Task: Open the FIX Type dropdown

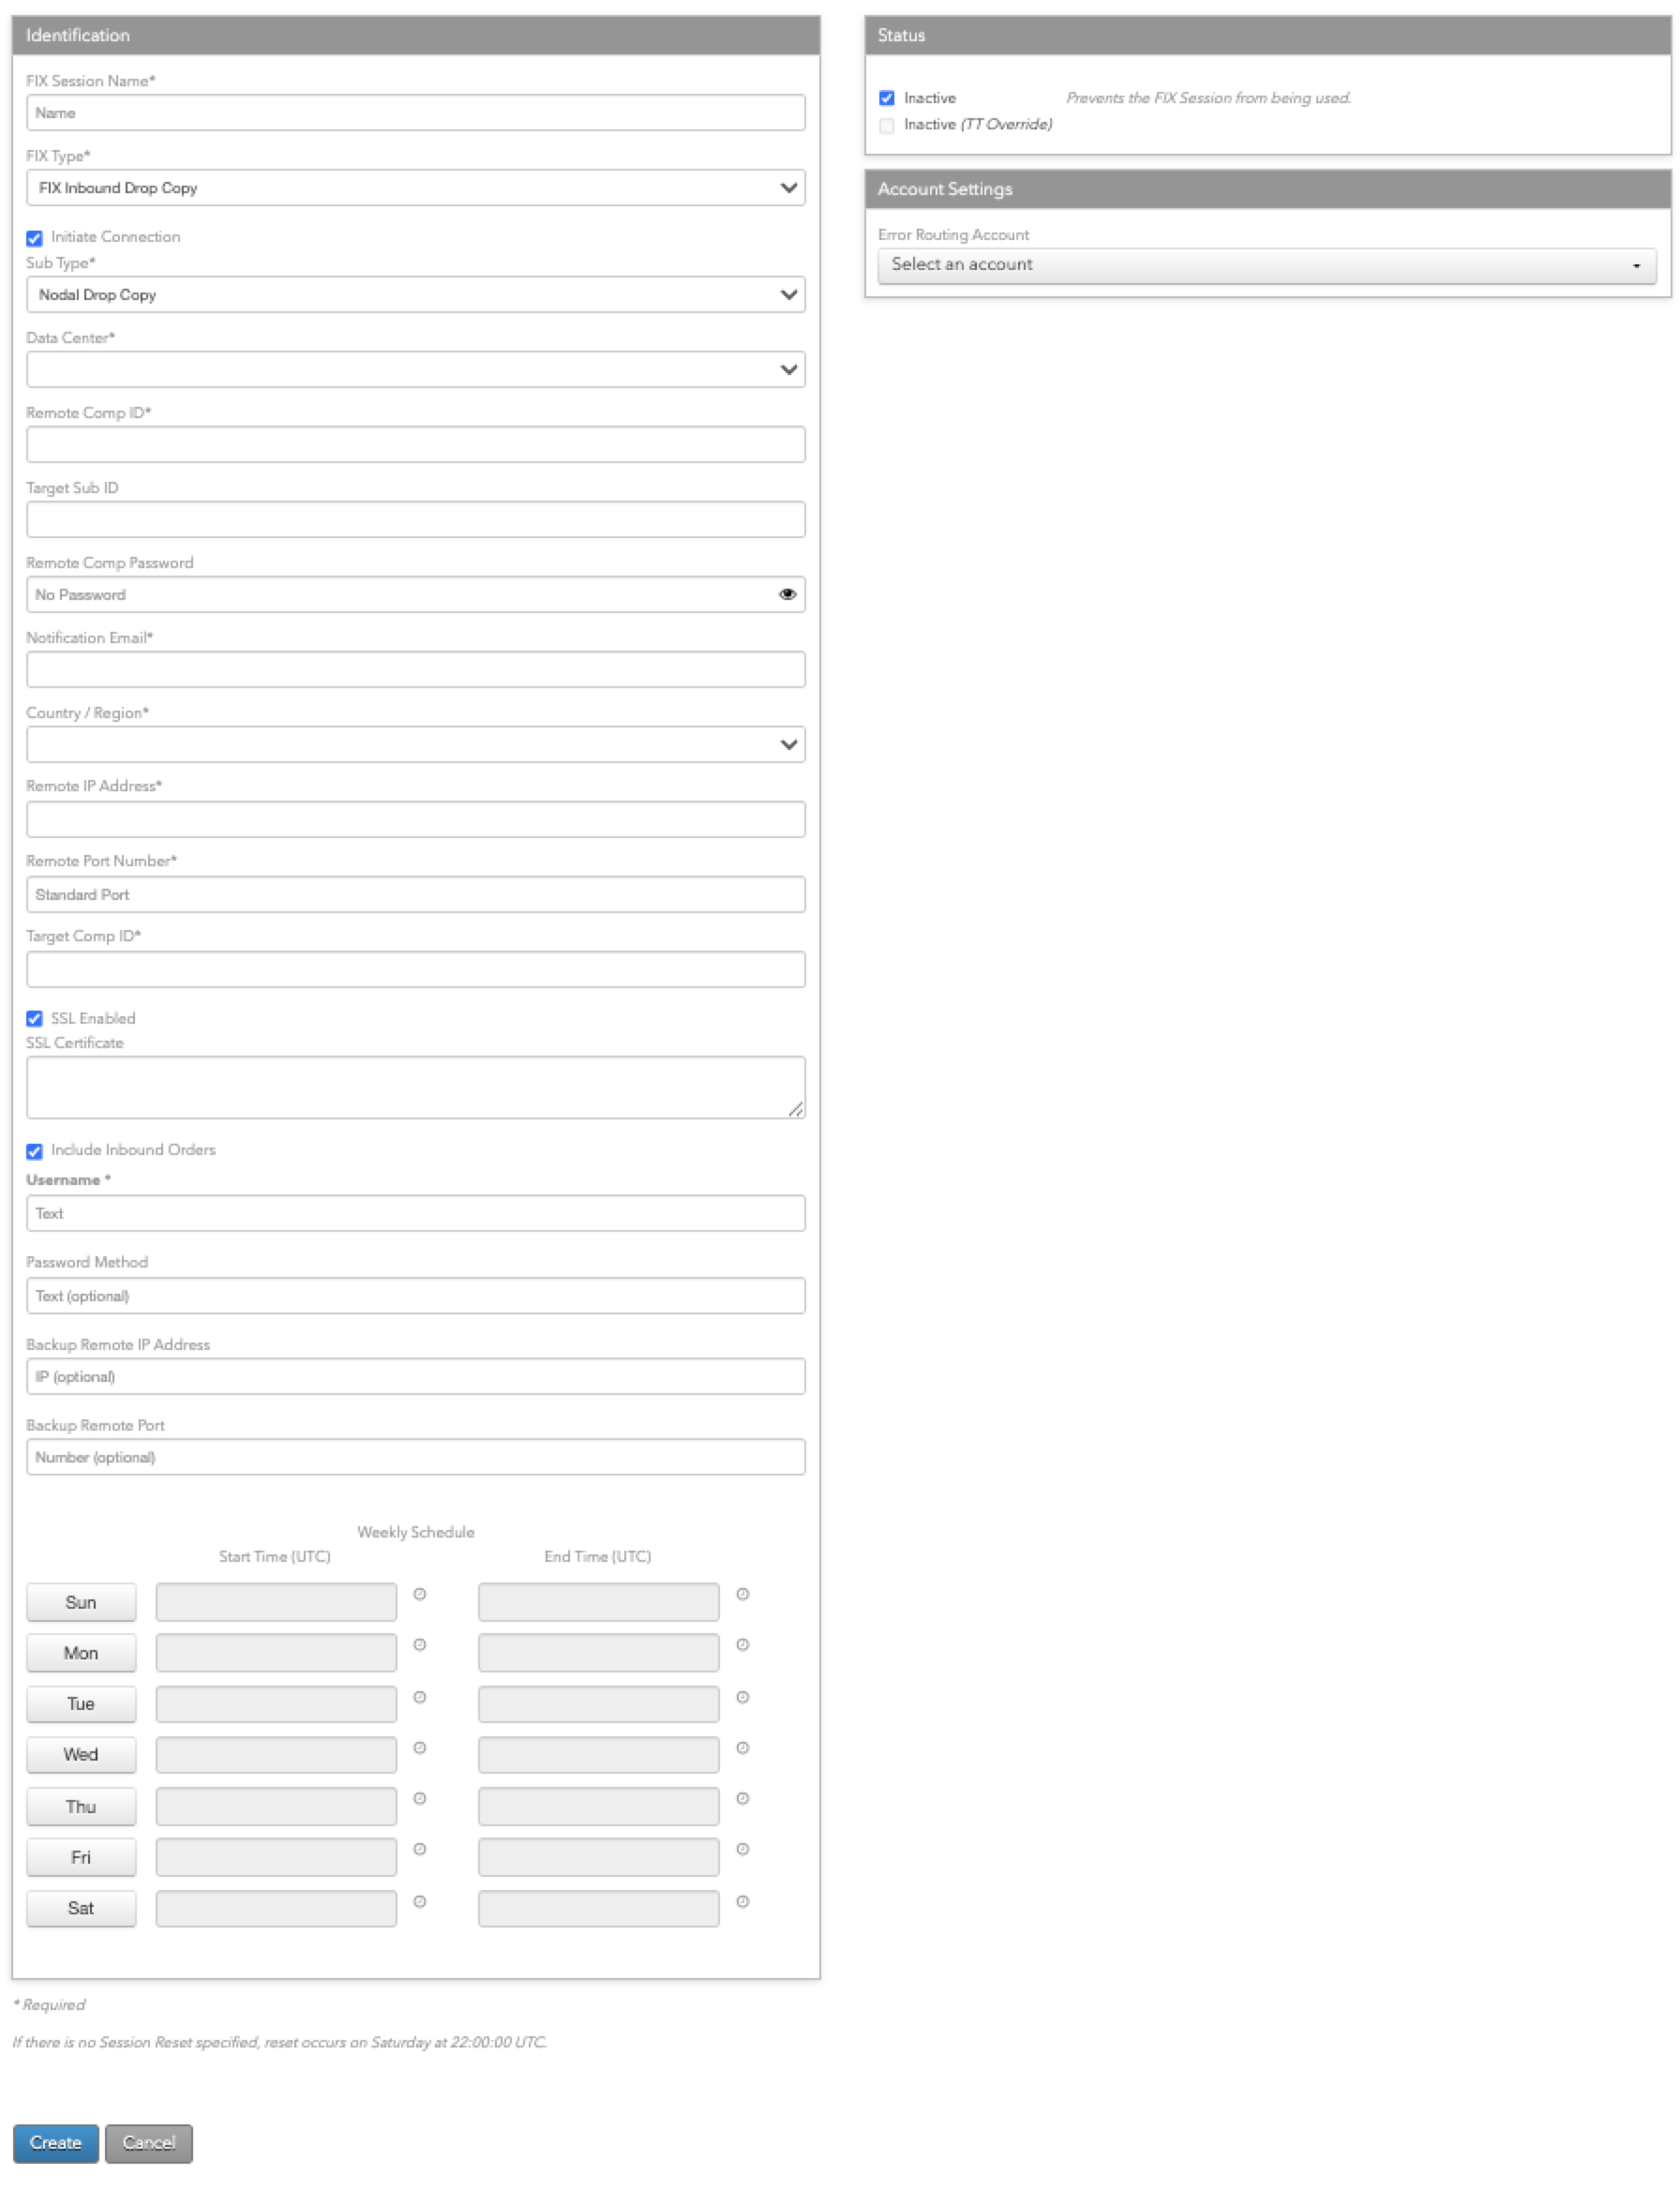Action: [x=415, y=188]
